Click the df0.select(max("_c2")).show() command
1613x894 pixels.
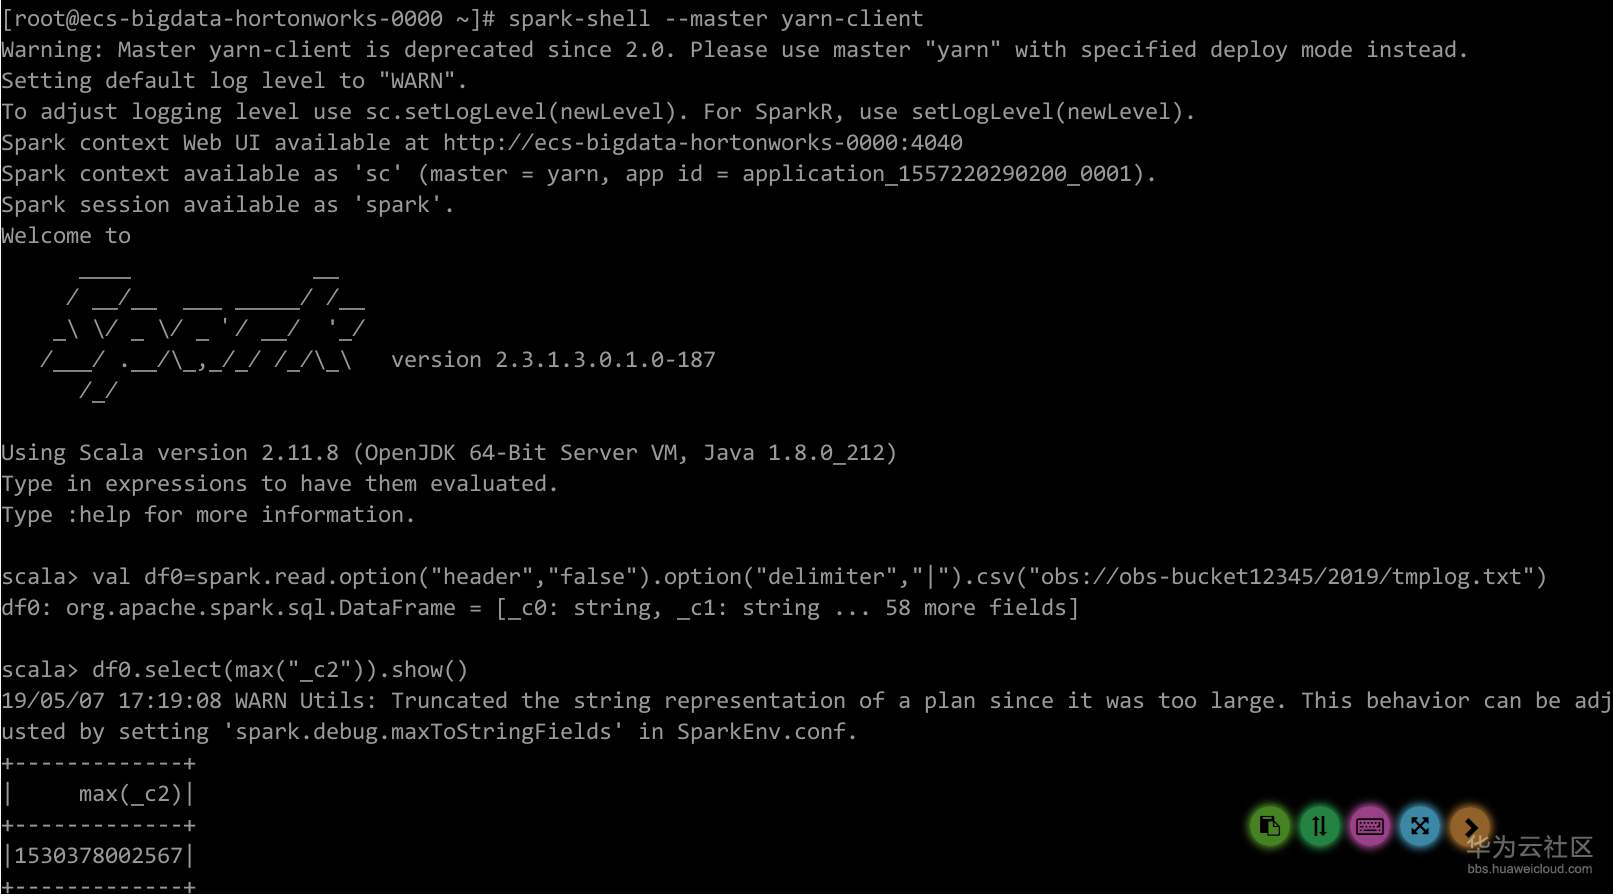(280, 670)
